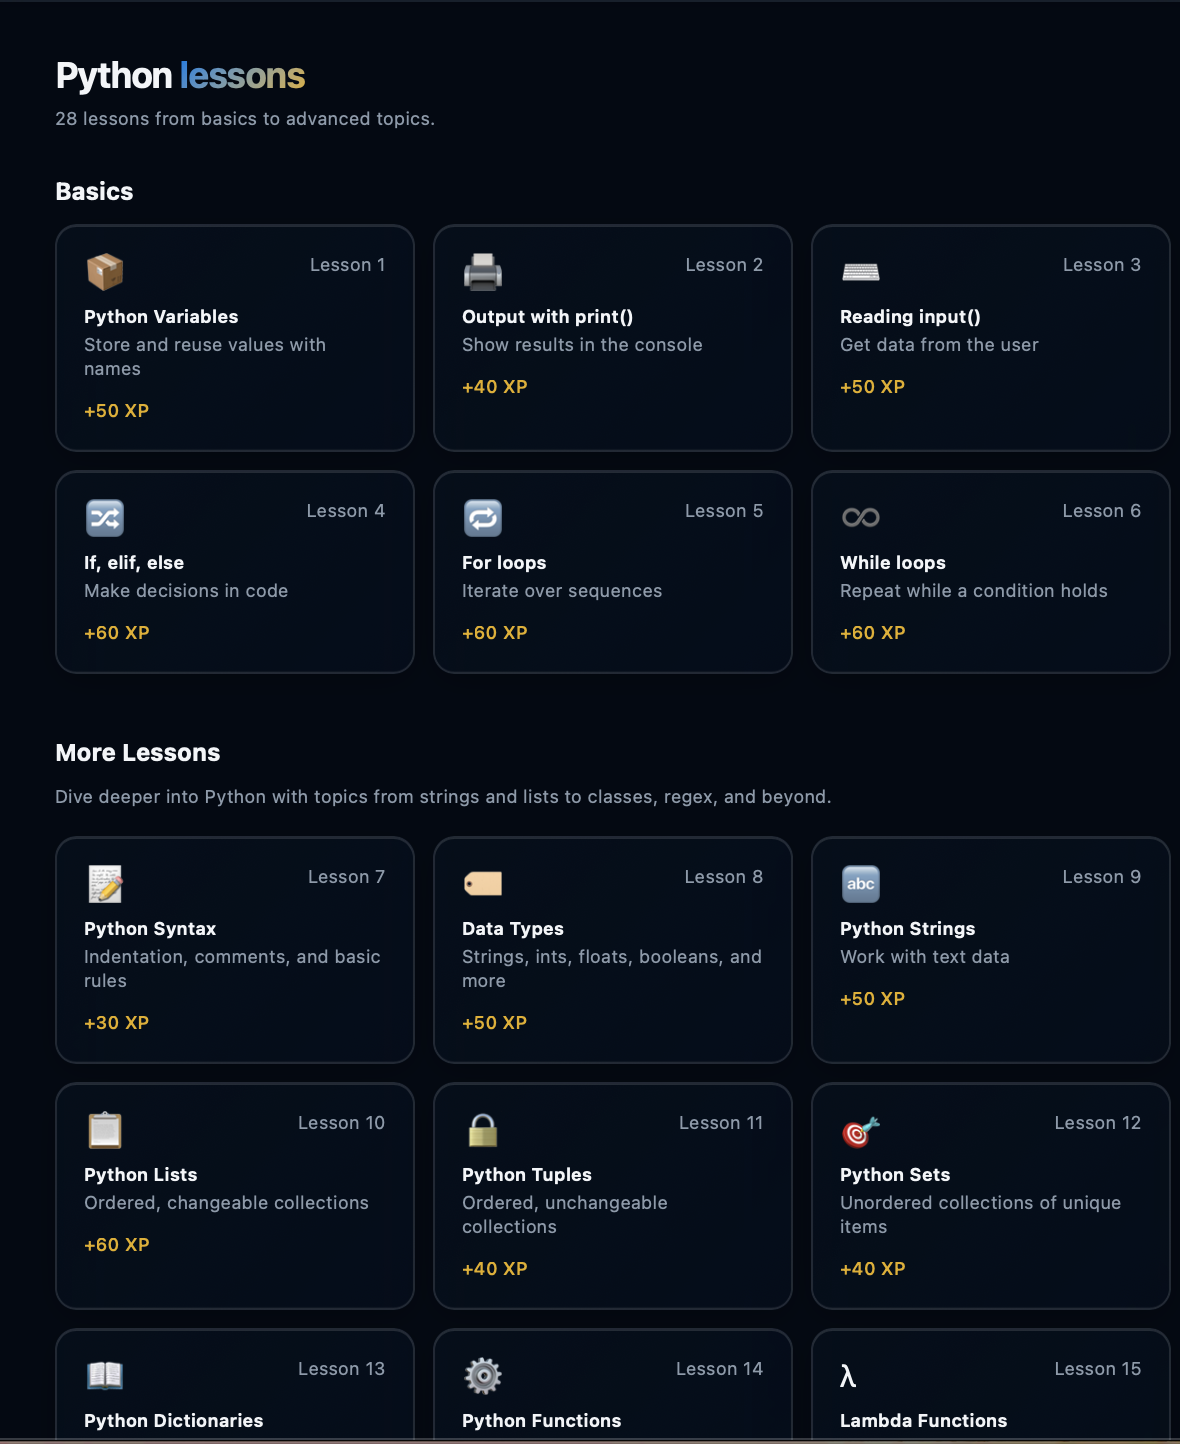Click the label tag icon on Data Types card
Image resolution: width=1180 pixels, height=1444 pixels.
point(483,883)
